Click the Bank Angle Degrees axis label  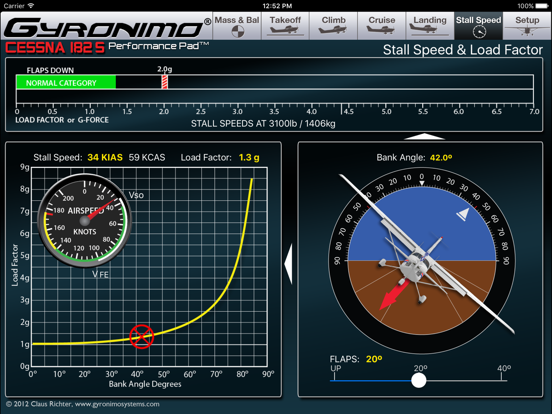coord(145,384)
